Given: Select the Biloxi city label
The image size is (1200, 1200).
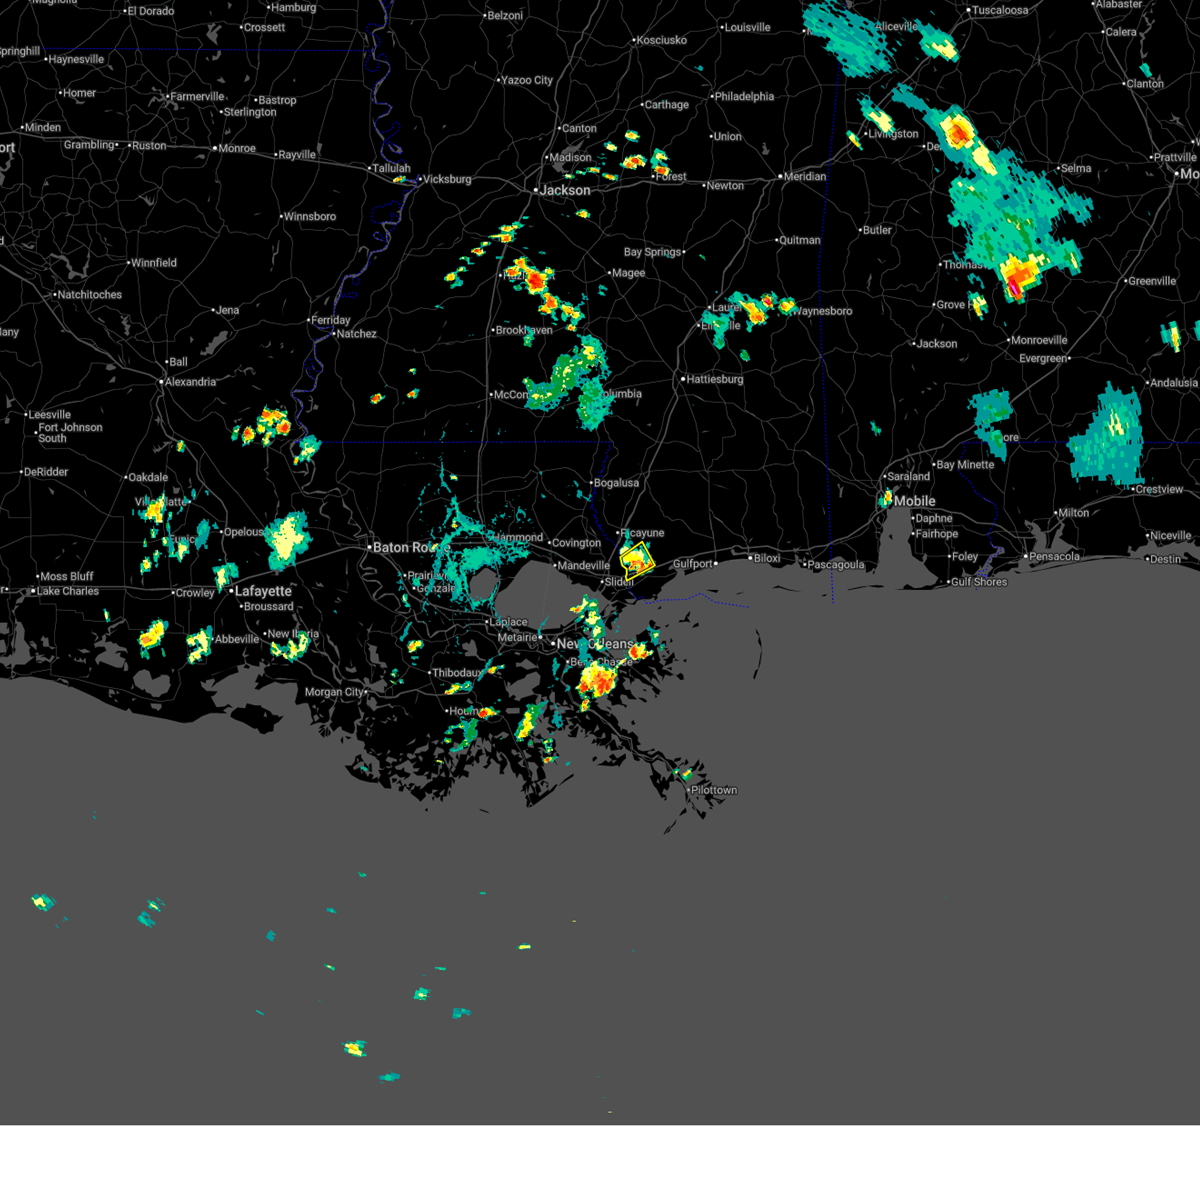Looking at the screenshot, I should [767, 558].
